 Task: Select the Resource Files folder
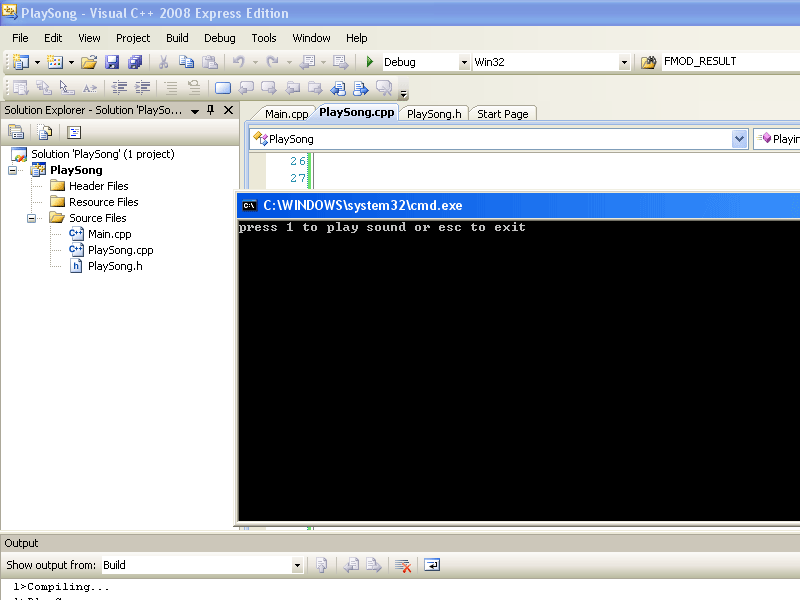pyautogui.click(x=104, y=202)
